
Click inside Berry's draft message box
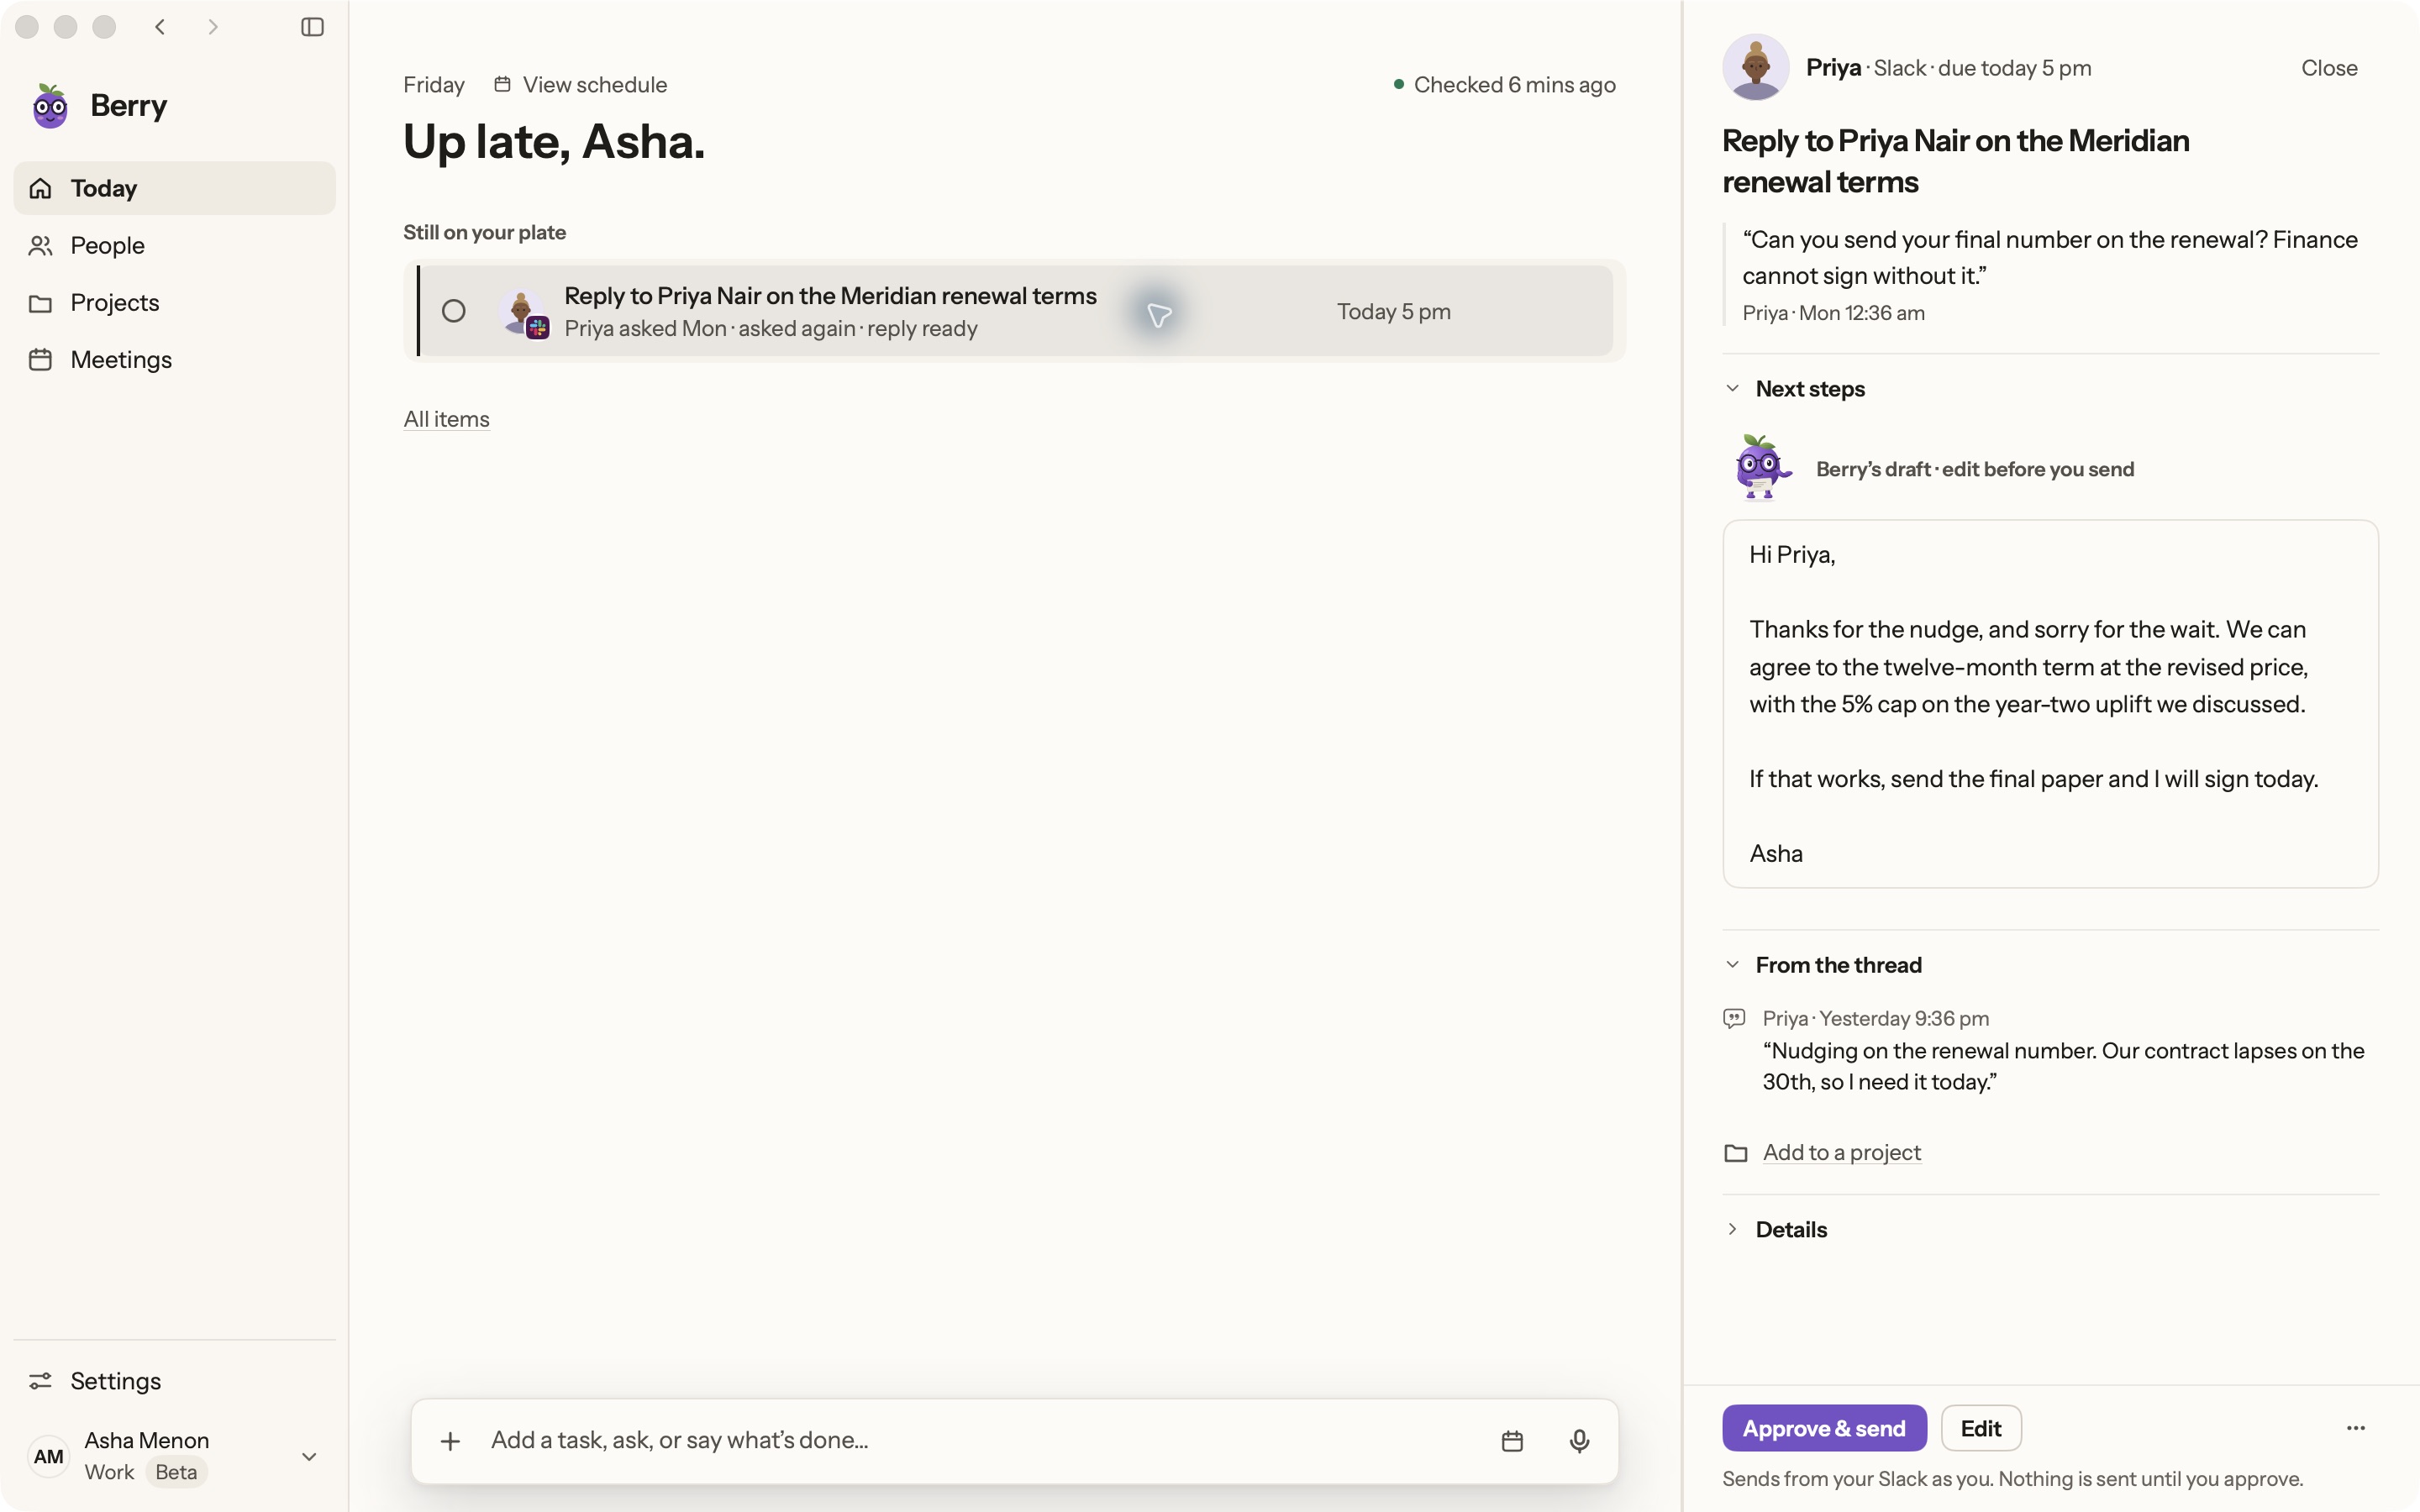[2050, 704]
